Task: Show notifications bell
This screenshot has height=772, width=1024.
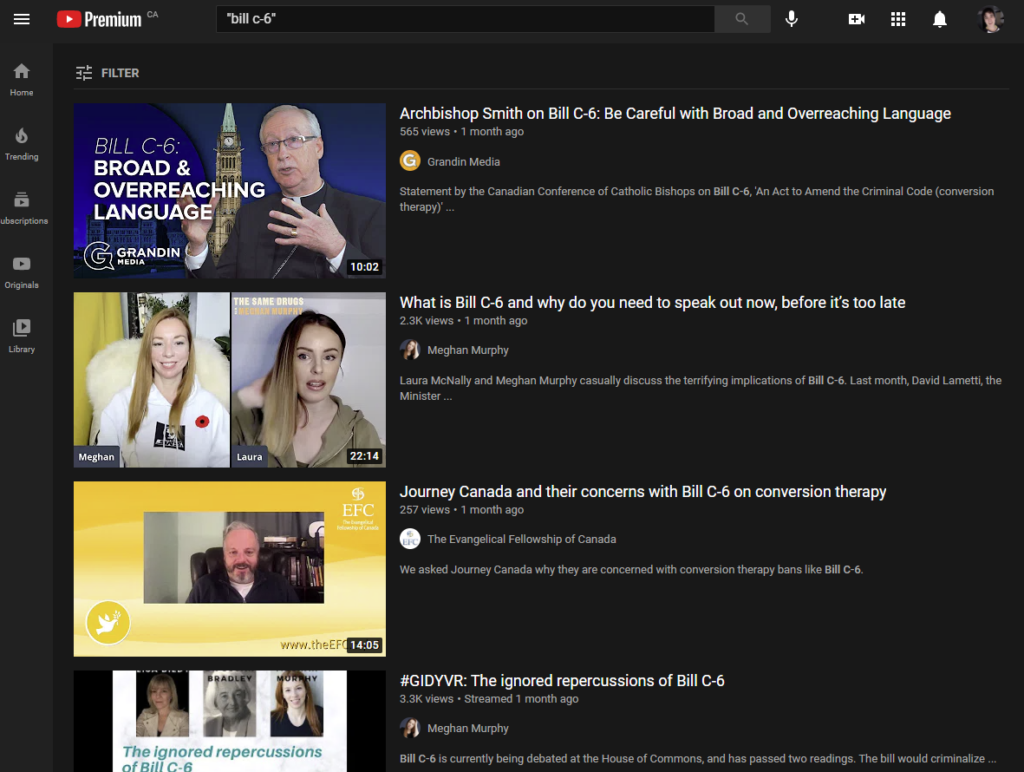Action: click(940, 19)
